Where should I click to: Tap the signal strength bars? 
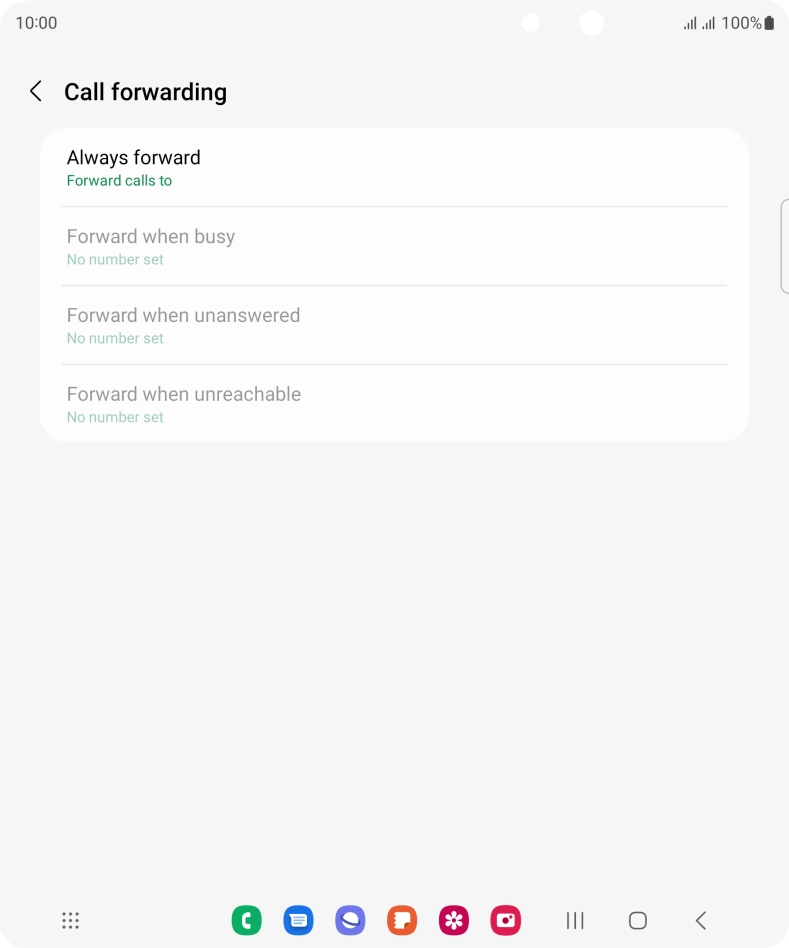(x=699, y=23)
